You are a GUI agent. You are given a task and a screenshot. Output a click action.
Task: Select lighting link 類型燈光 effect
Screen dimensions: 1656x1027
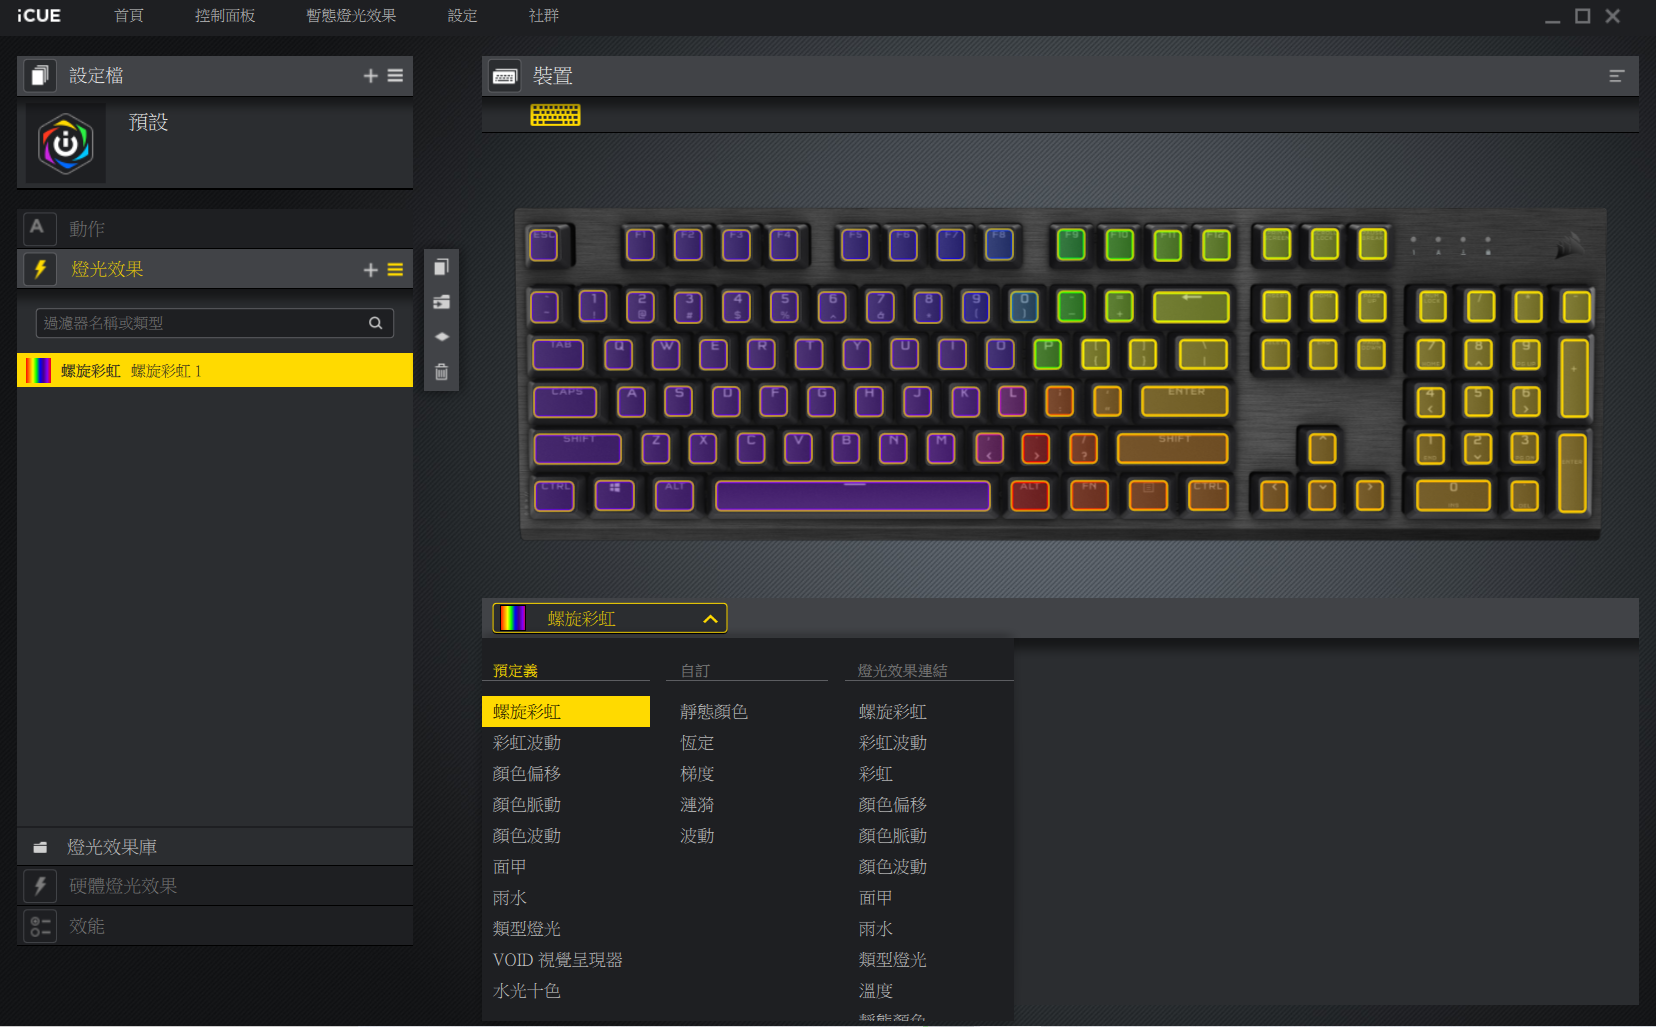point(893,960)
